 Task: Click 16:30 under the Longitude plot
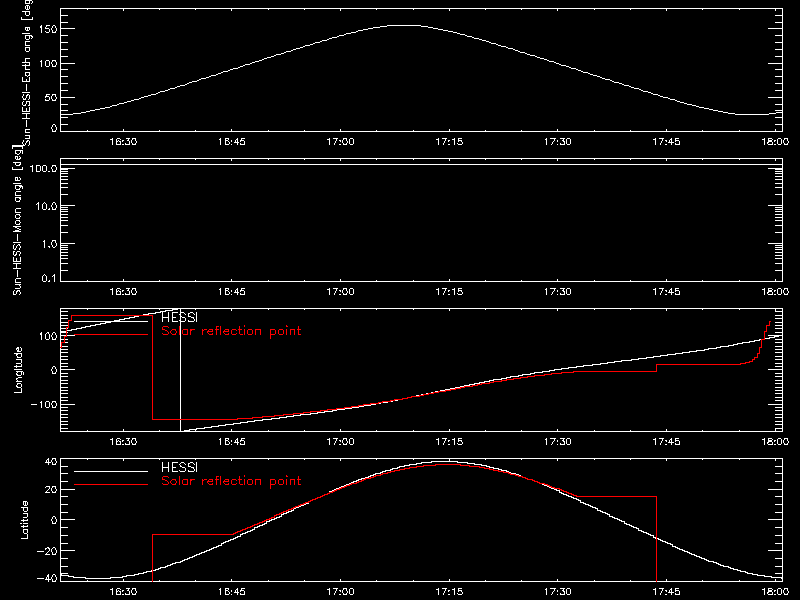pos(123,441)
